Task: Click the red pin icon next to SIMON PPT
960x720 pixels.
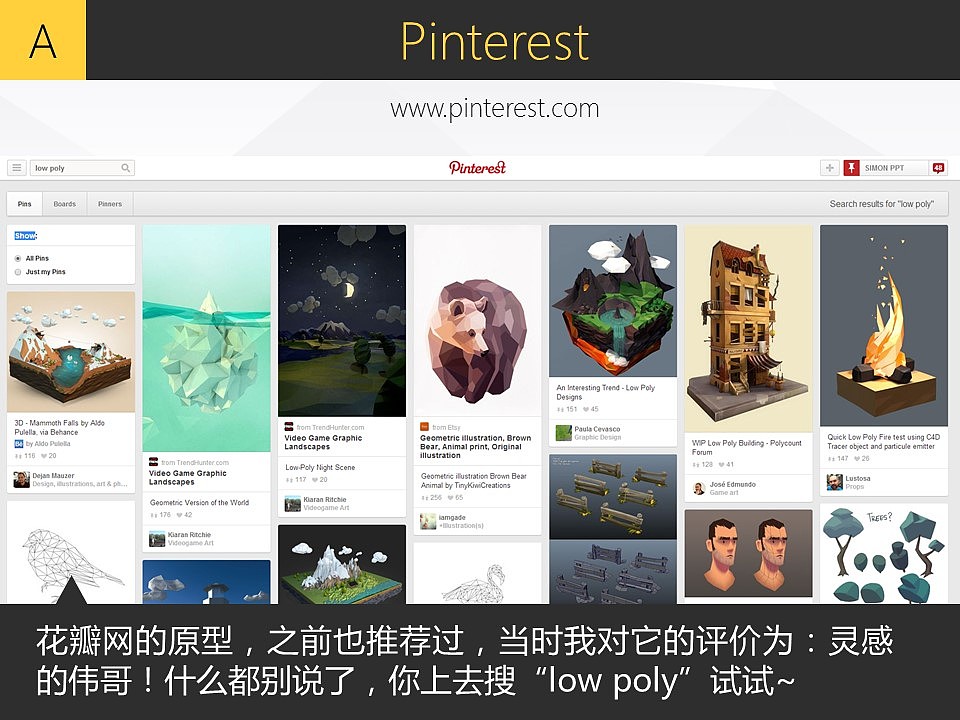Action: click(853, 167)
